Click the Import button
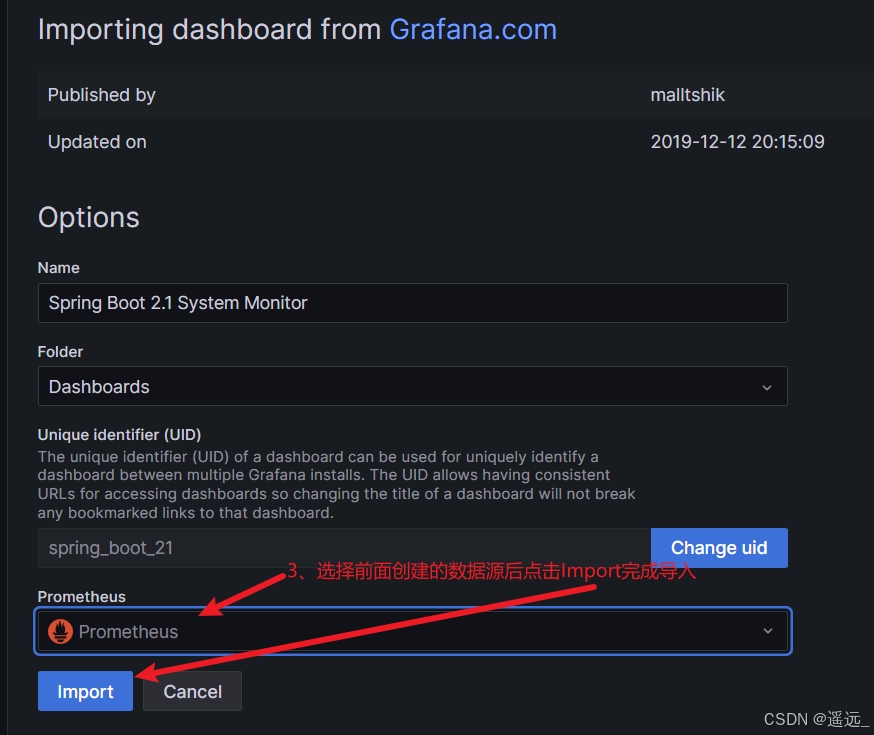Viewport: 874px width, 735px height. (x=85, y=691)
